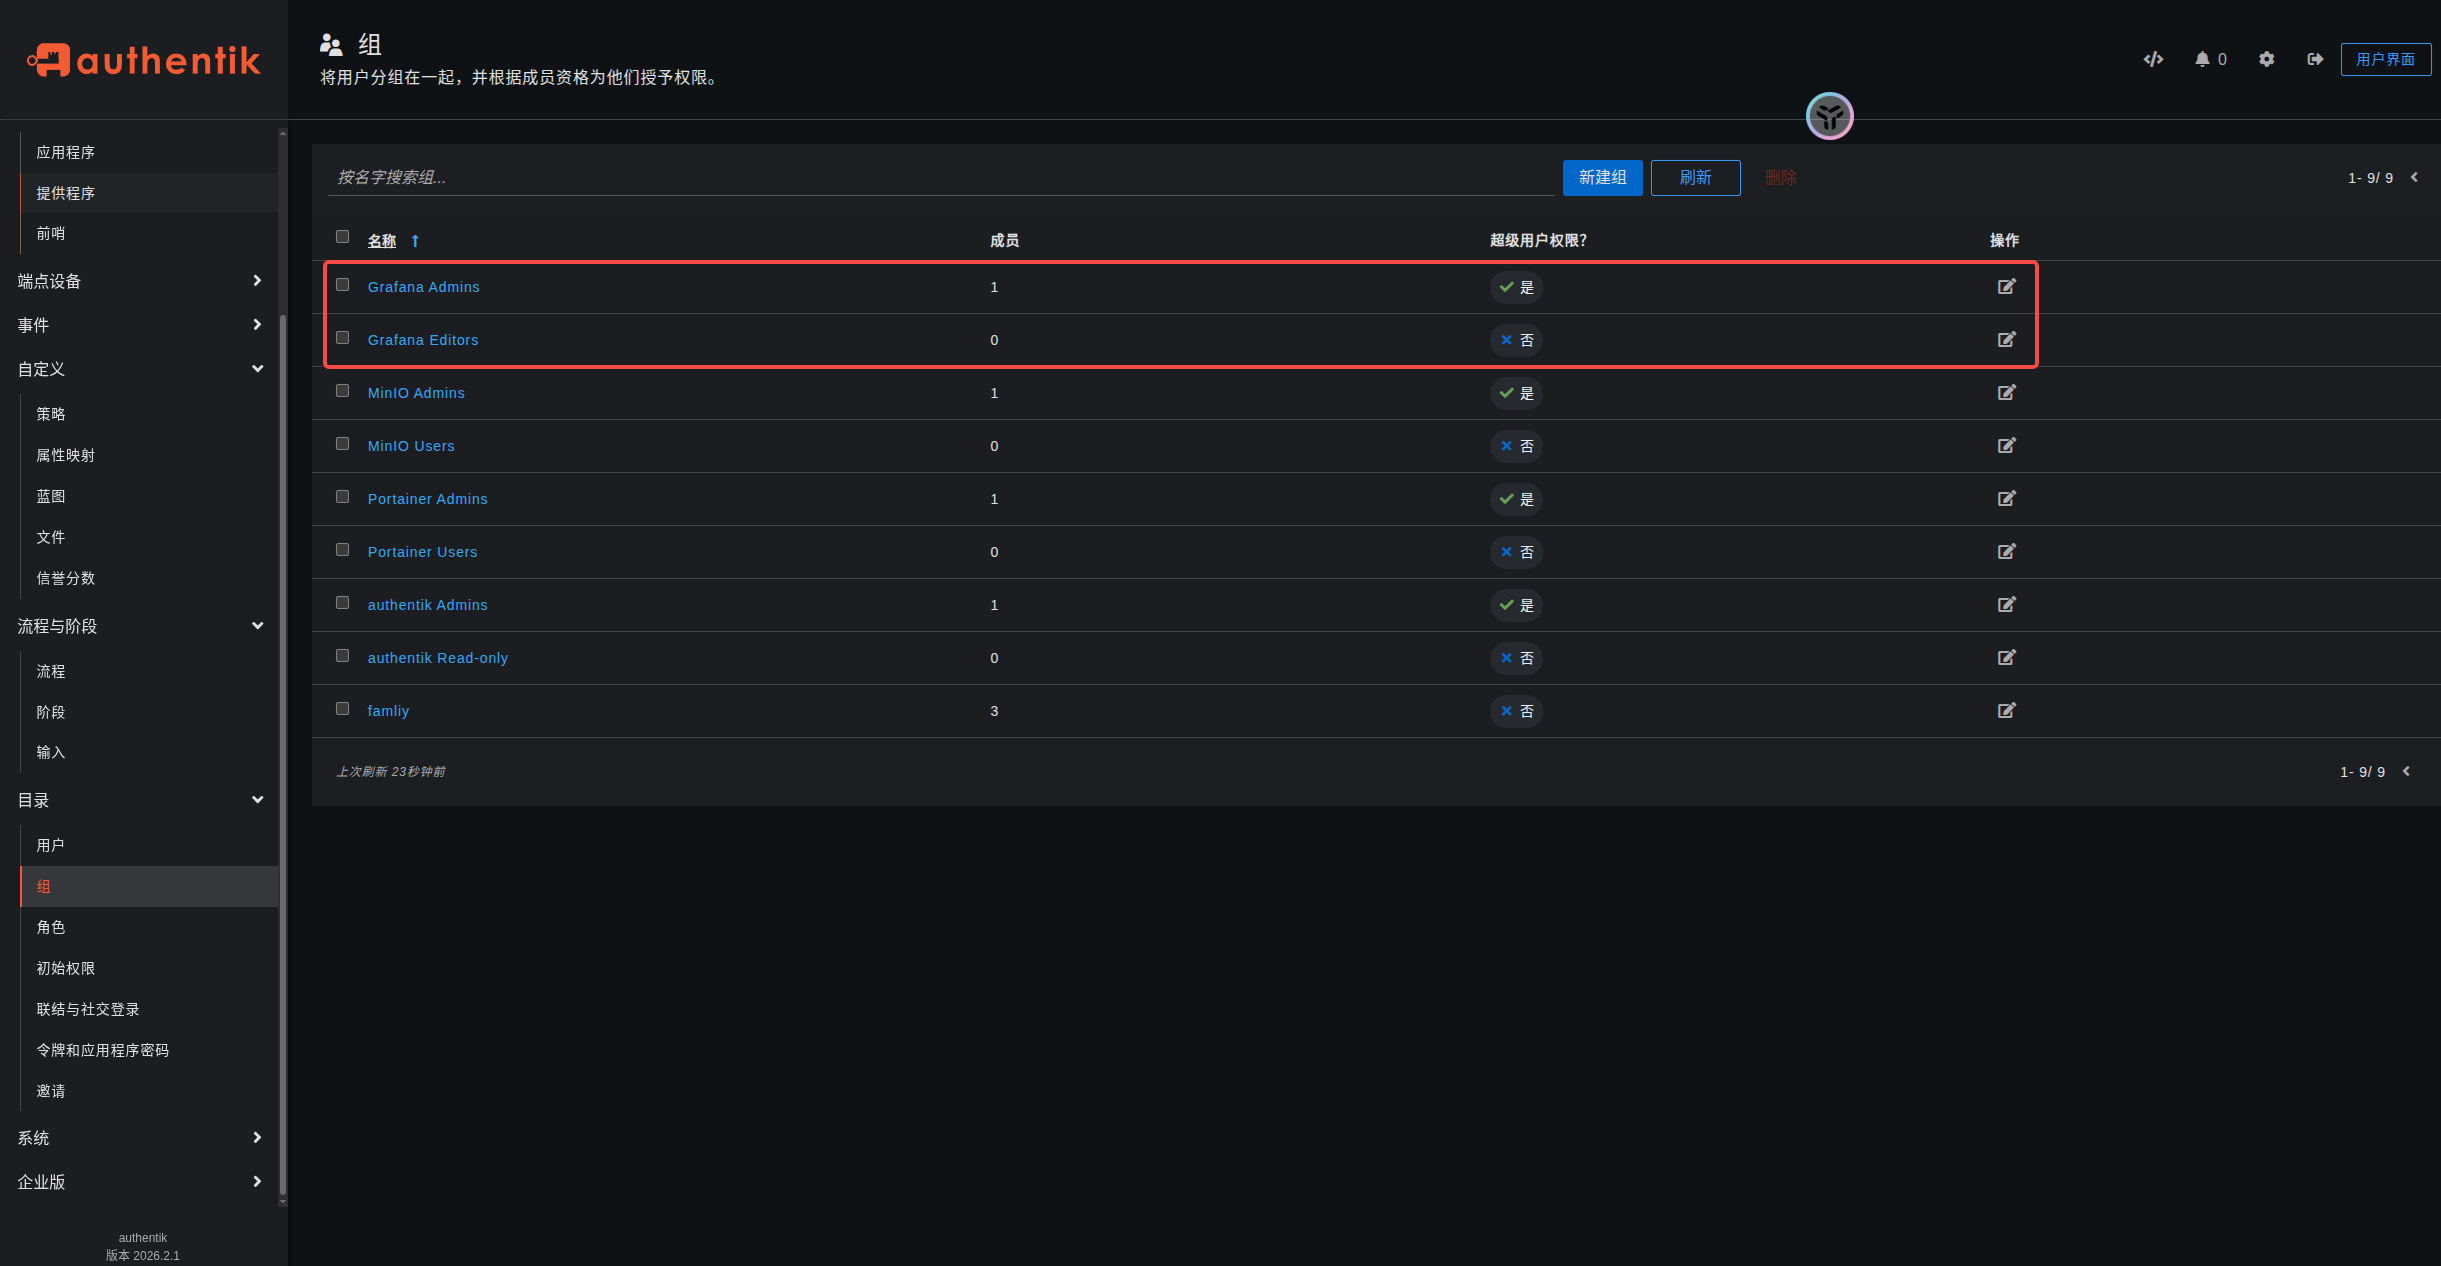Expand the 系统 sidebar section
This screenshot has width=2441, height=1266.
[x=140, y=1138]
